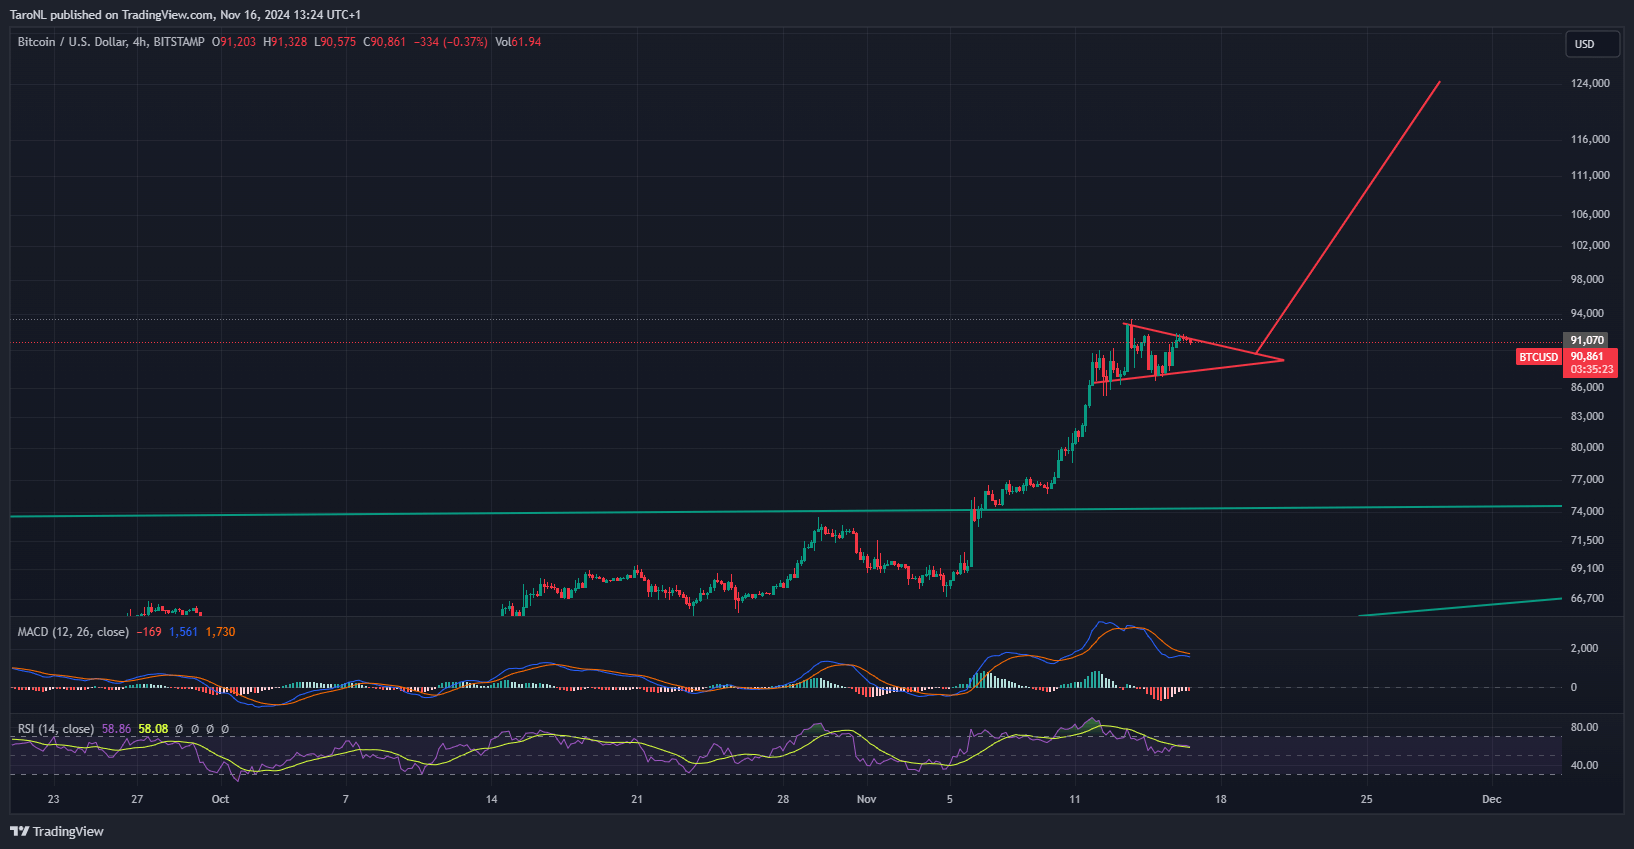The height and width of the screenshot is (849, 1634).
Task: Click the Nov date on the time axis
Action: tap(866, 799)
